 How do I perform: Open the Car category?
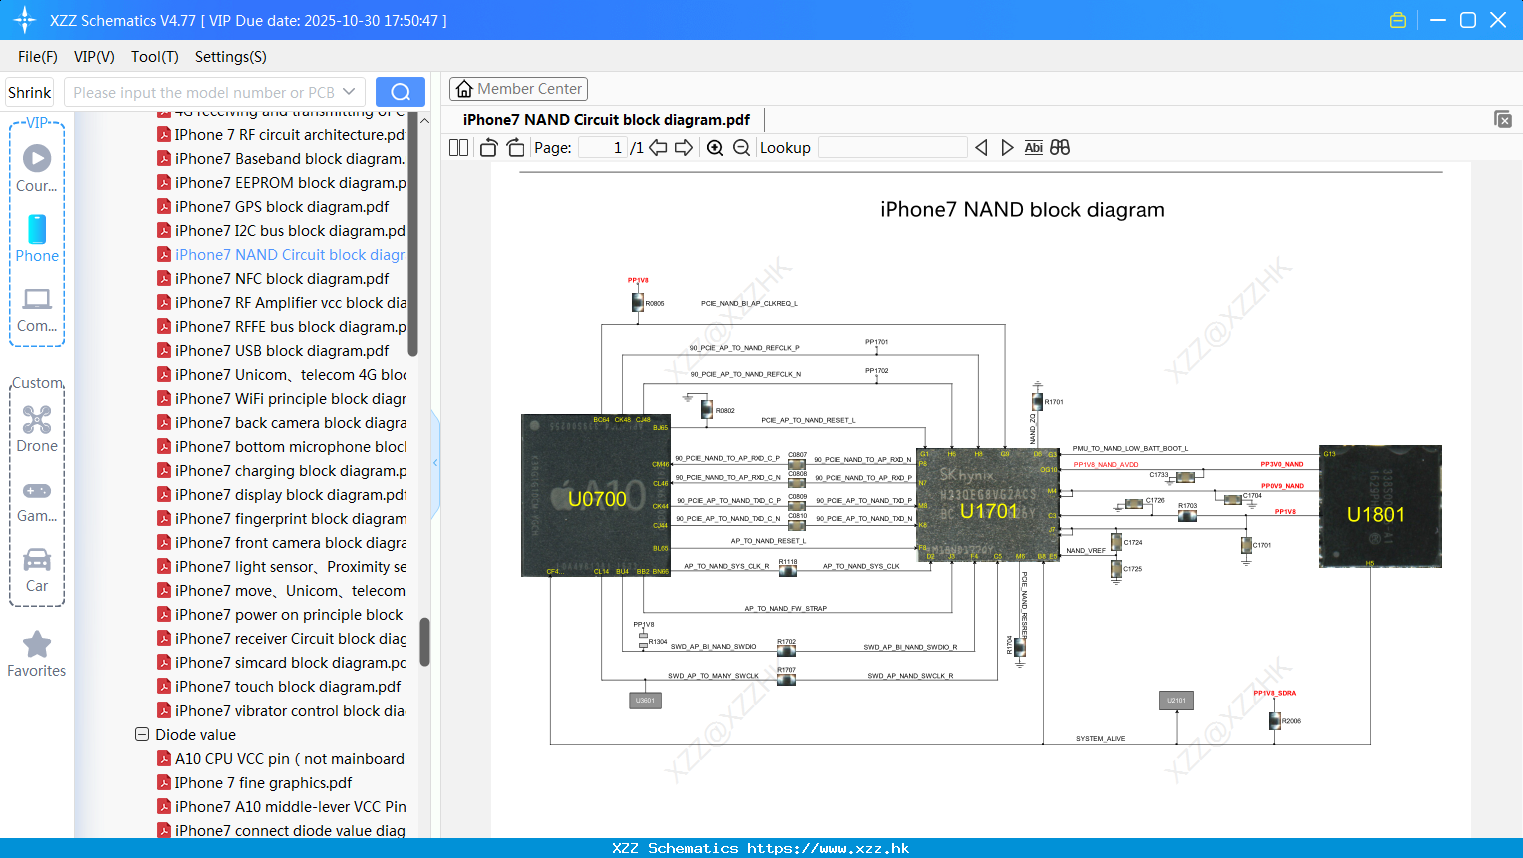coord(37,570)
